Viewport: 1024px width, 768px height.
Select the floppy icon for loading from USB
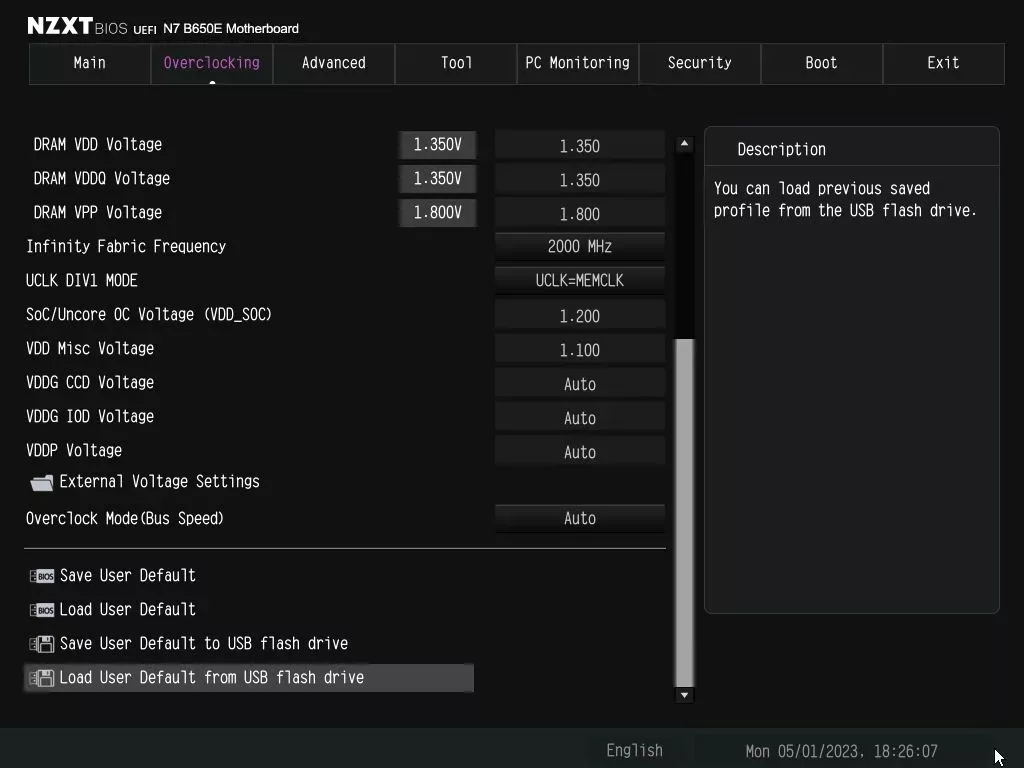click(x=43, y=678)
